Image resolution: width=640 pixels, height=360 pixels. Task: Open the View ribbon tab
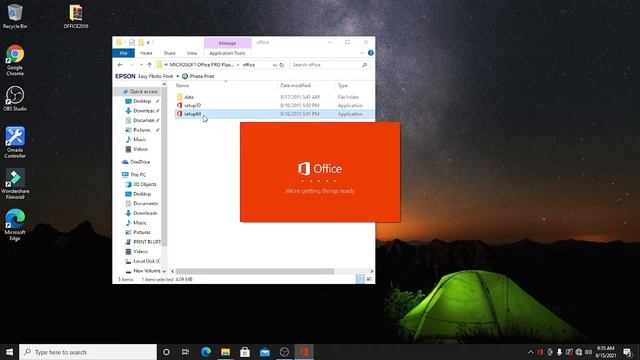point(192,53)
